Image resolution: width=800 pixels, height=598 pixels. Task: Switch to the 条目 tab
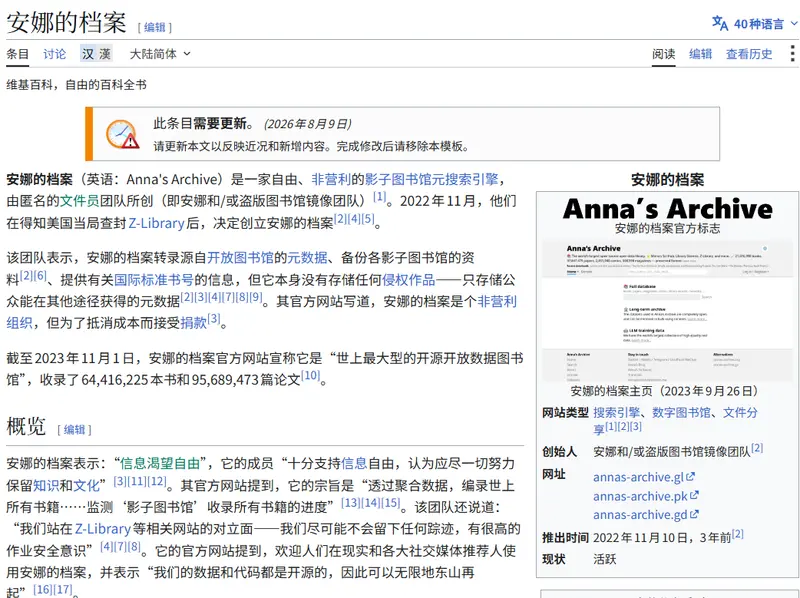point(17,54)
